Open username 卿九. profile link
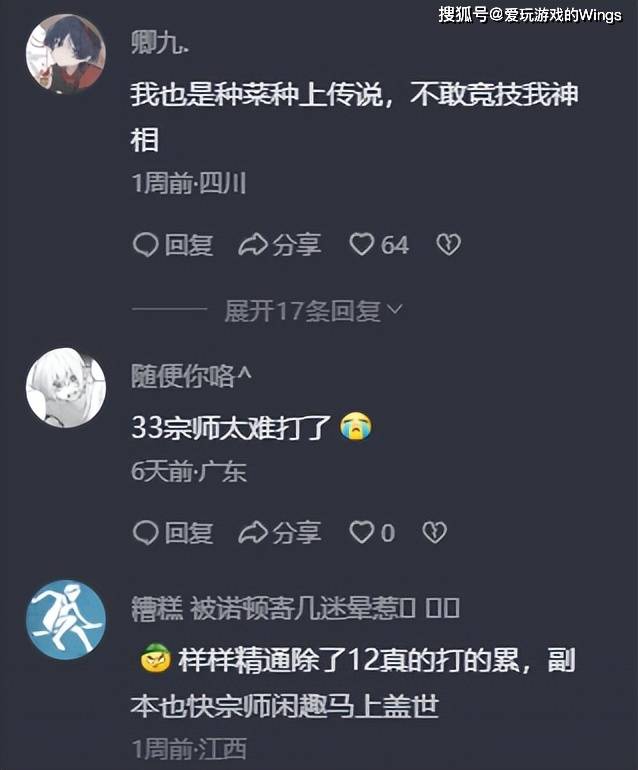 coord(160,44)
